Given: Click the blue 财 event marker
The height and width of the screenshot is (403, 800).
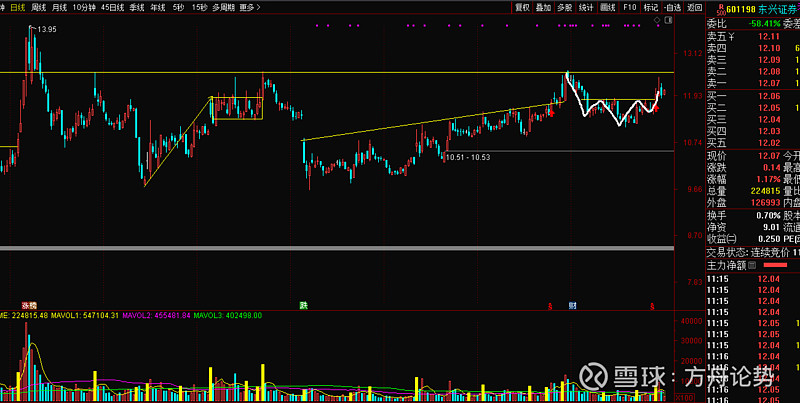Looking at the screenshot, I should coord(572,303).
